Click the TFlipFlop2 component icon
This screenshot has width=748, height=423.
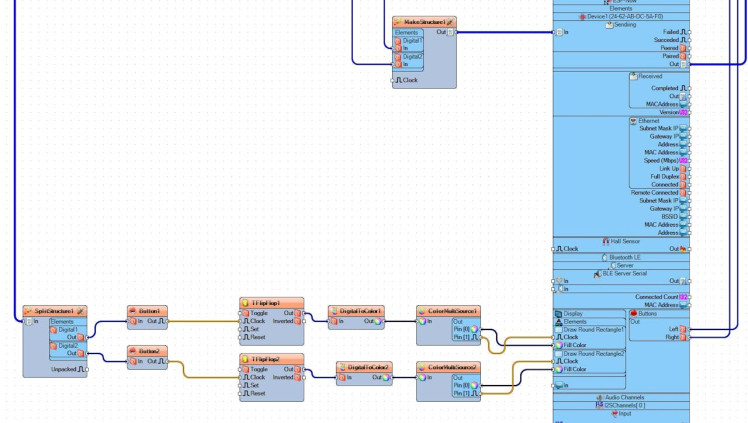point(246,358)
